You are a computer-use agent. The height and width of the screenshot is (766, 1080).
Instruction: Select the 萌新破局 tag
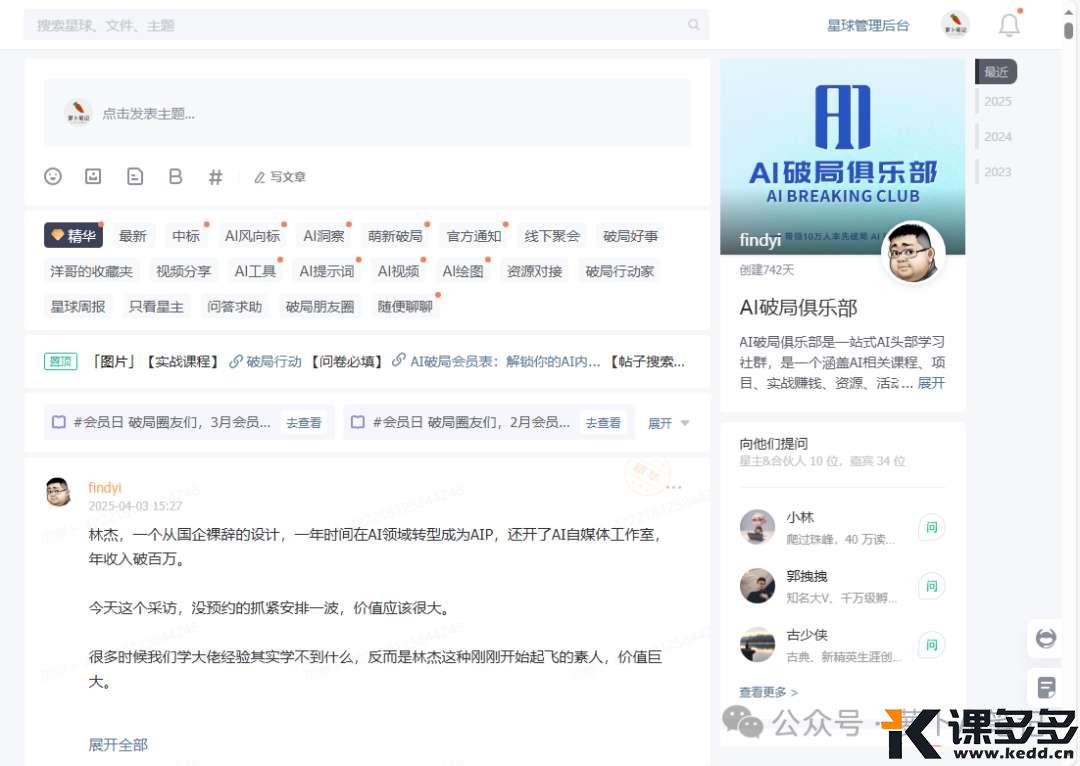395,236
